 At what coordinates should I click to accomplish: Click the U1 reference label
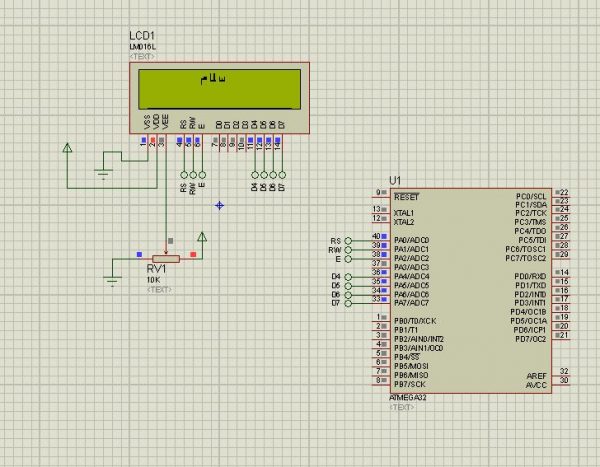point(395,180)
